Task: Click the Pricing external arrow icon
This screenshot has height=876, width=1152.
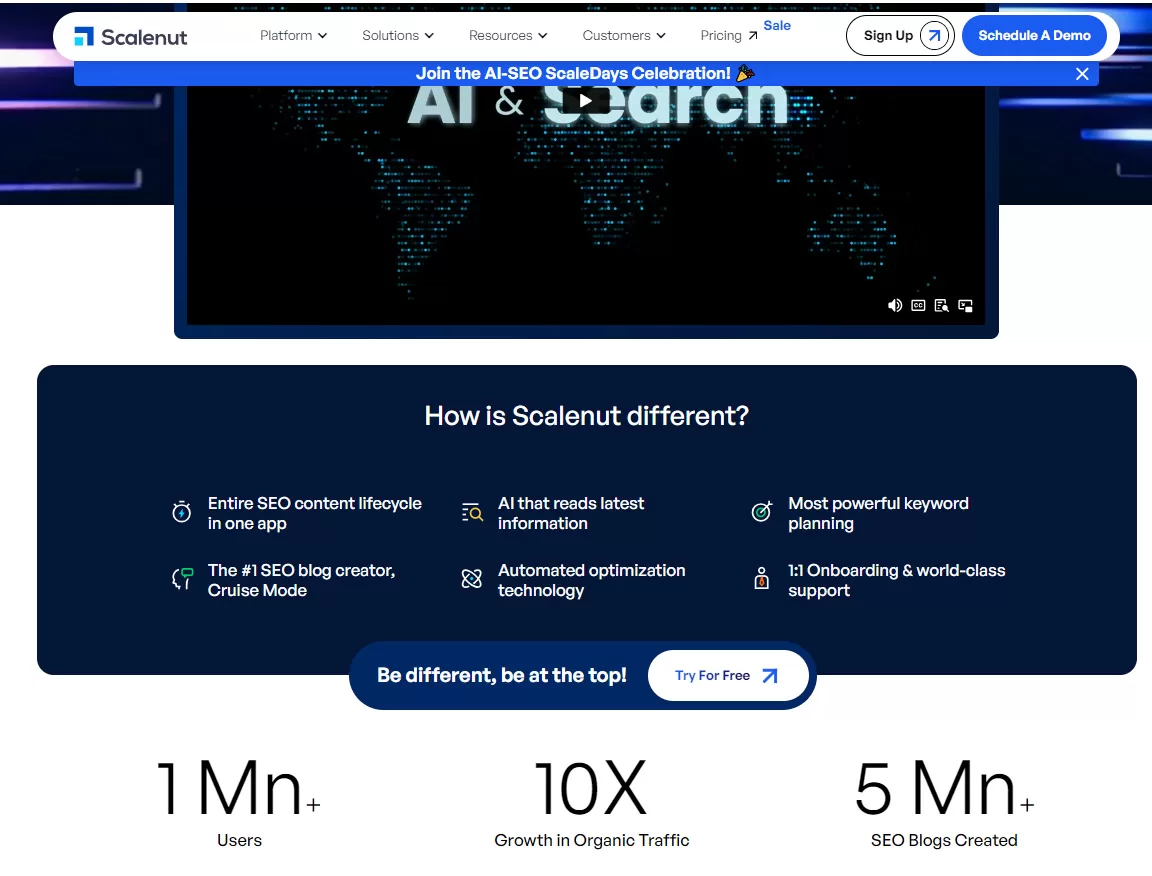Action: [x=752, y=35]
